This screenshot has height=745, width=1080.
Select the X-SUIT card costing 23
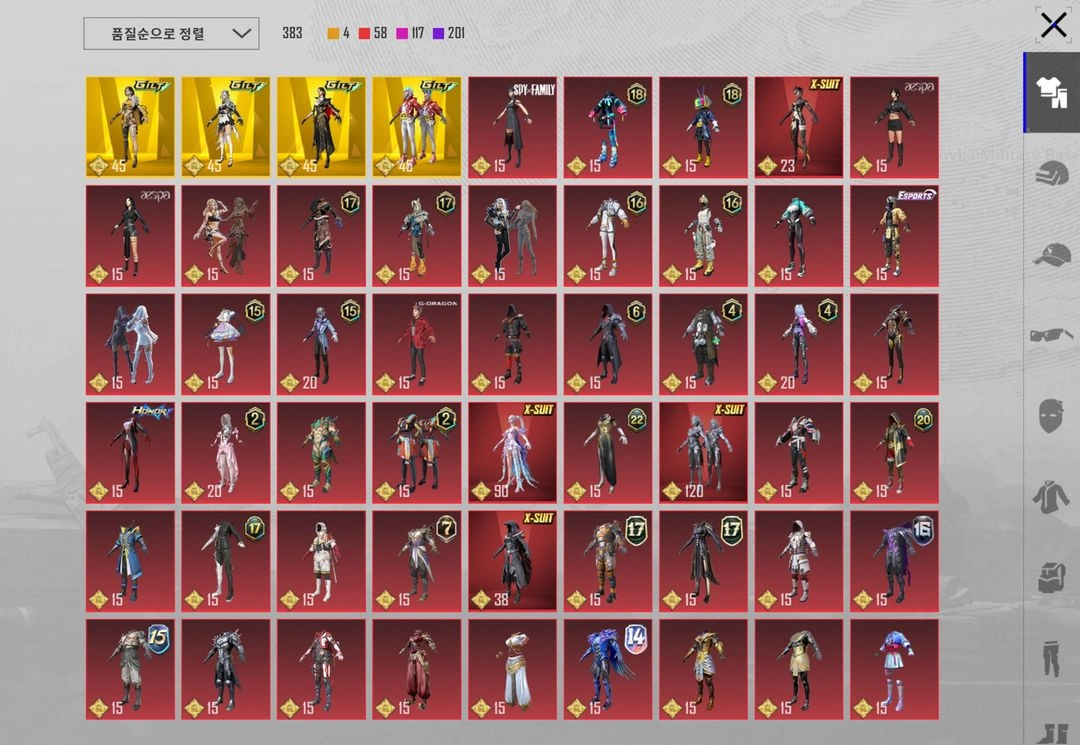coord(799,127)
